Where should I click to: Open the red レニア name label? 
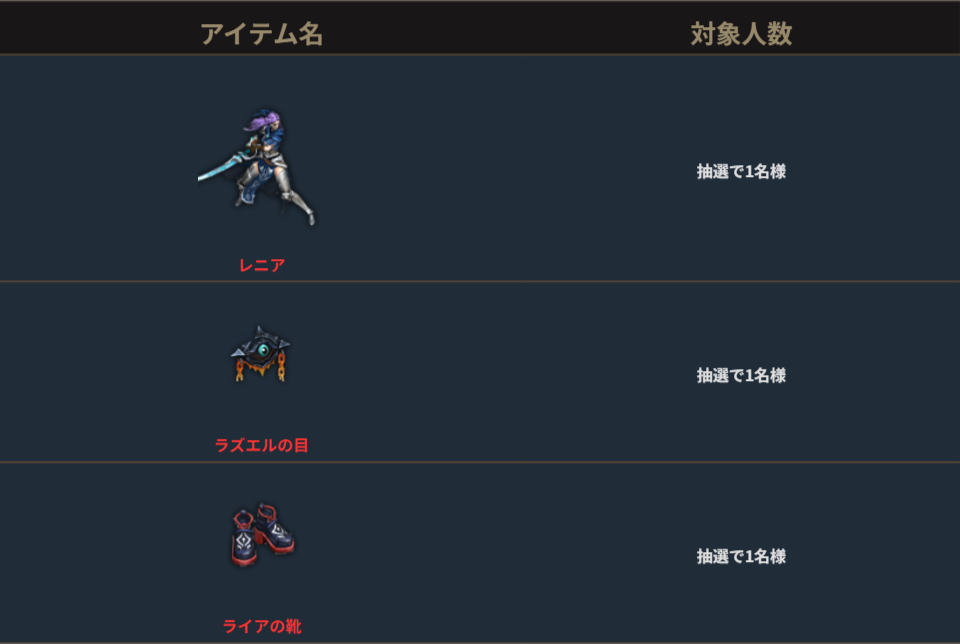point(262,265)
